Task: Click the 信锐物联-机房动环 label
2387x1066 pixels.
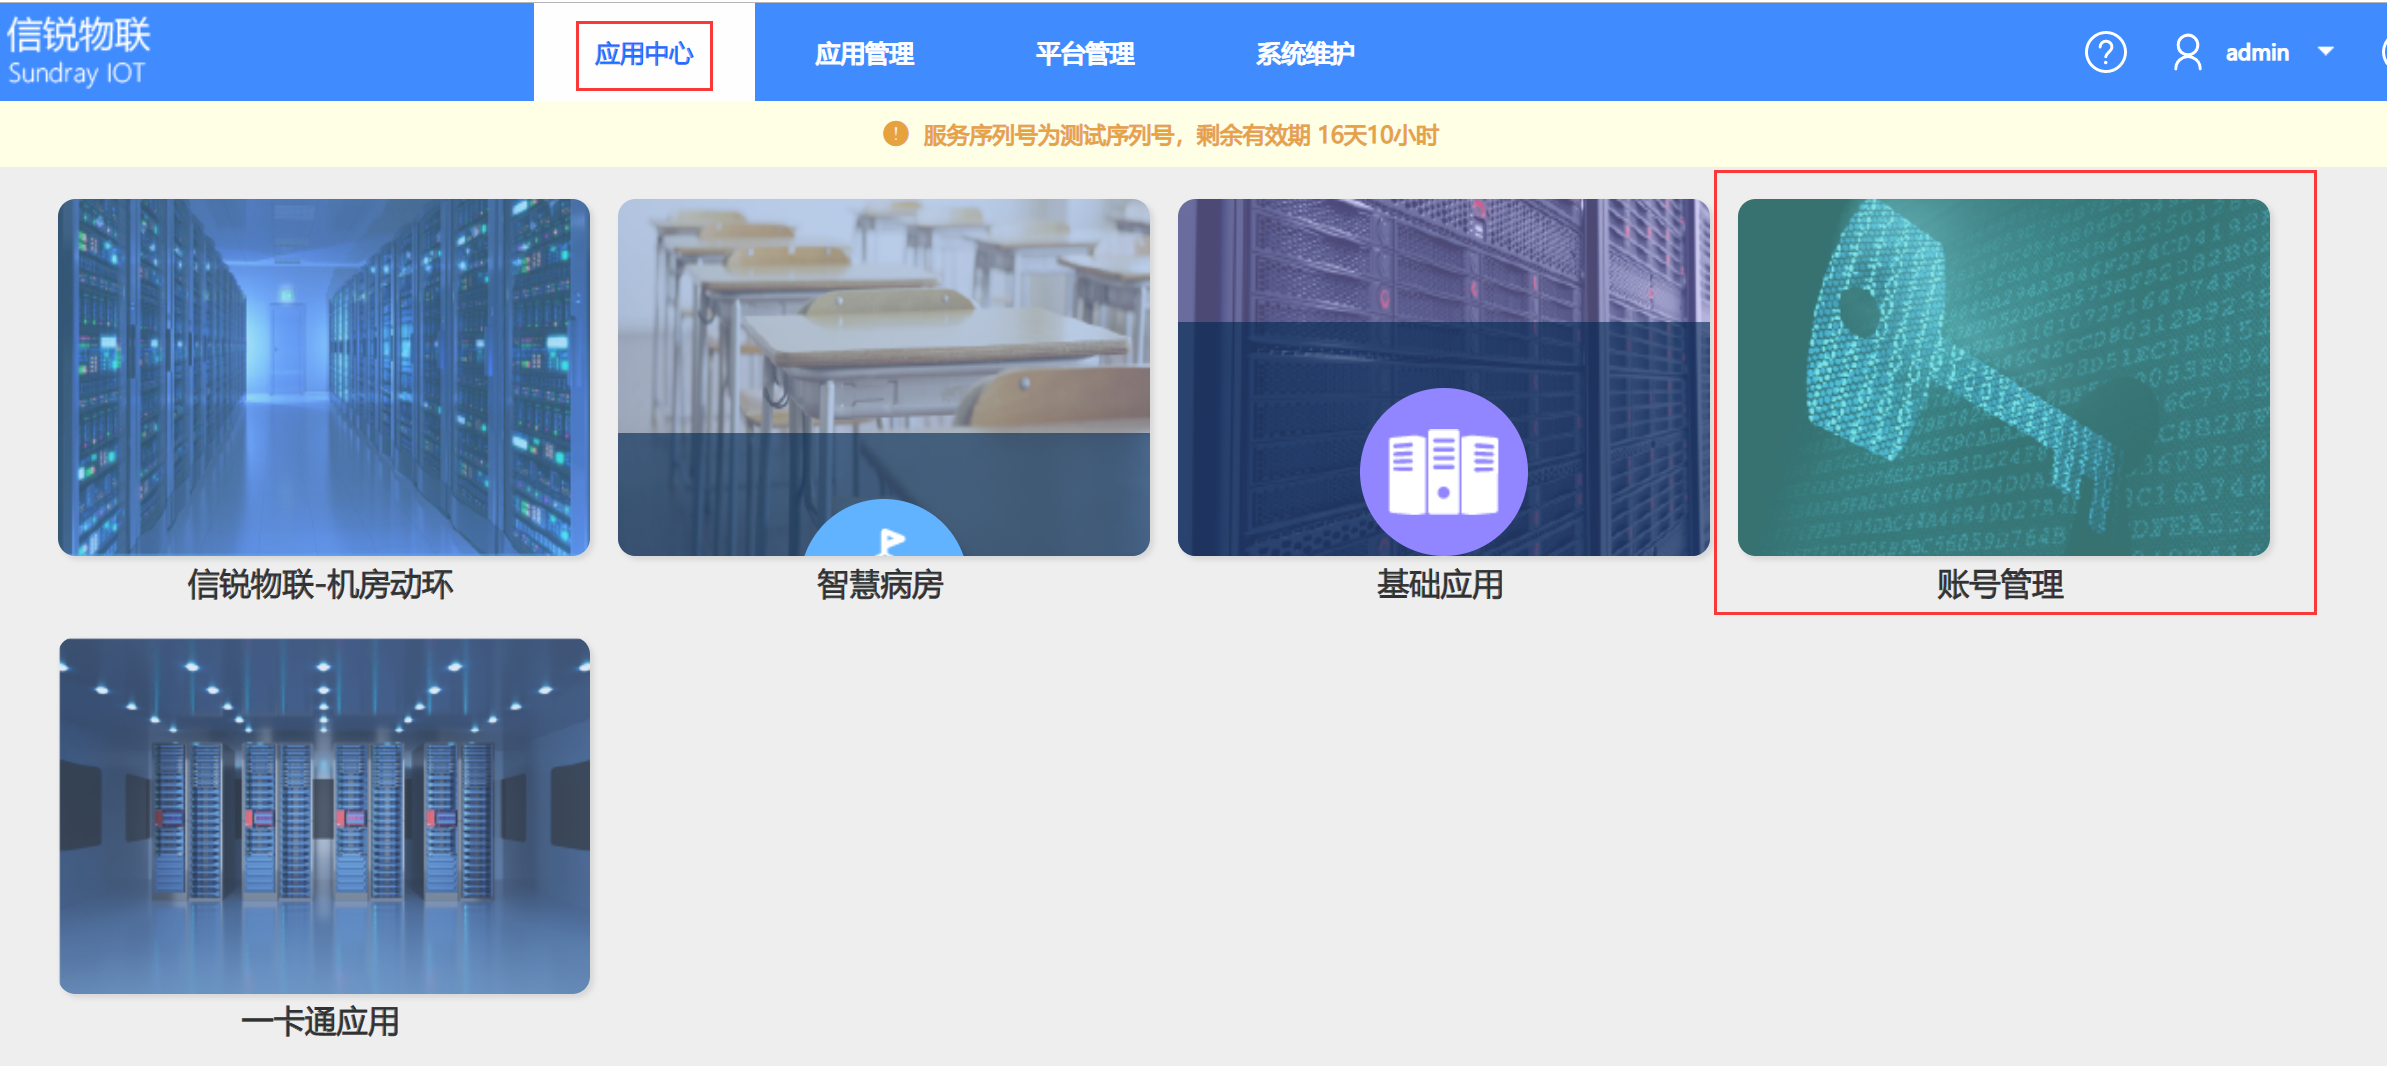Action: tap(320, 584)
